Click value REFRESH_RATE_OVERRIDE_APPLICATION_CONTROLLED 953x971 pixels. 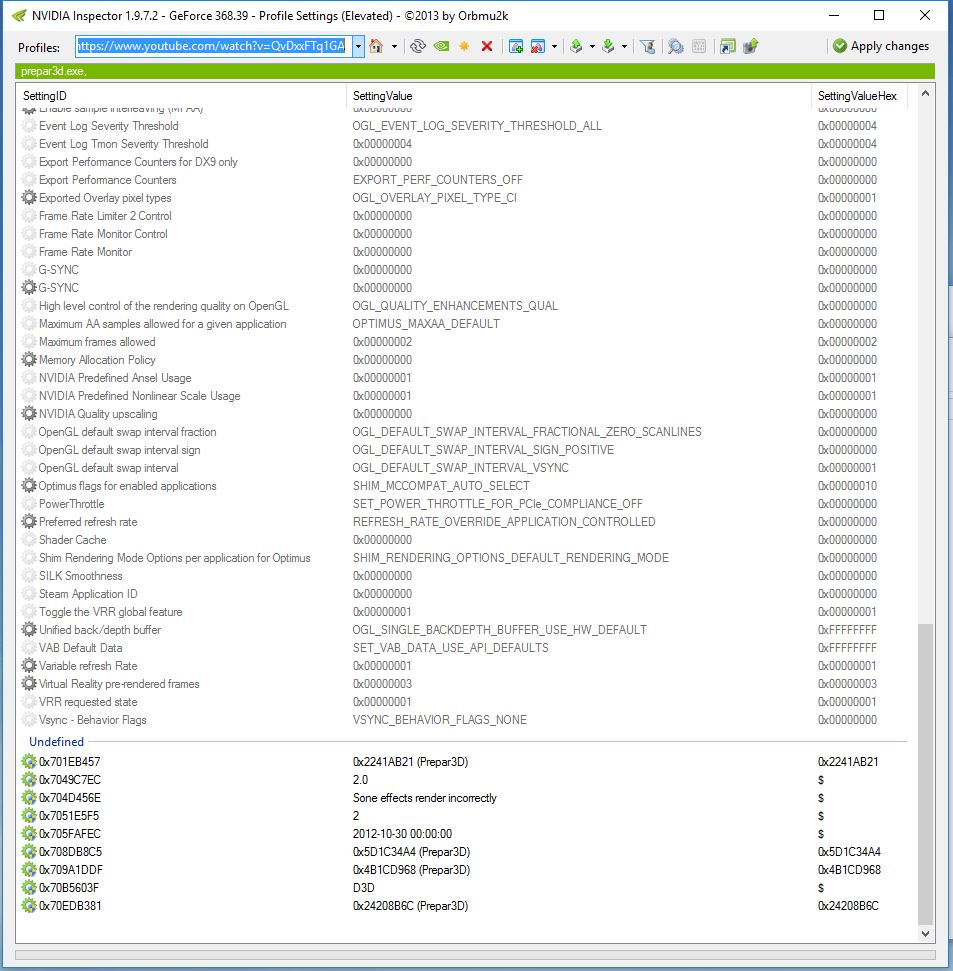(x=503, y=521)
